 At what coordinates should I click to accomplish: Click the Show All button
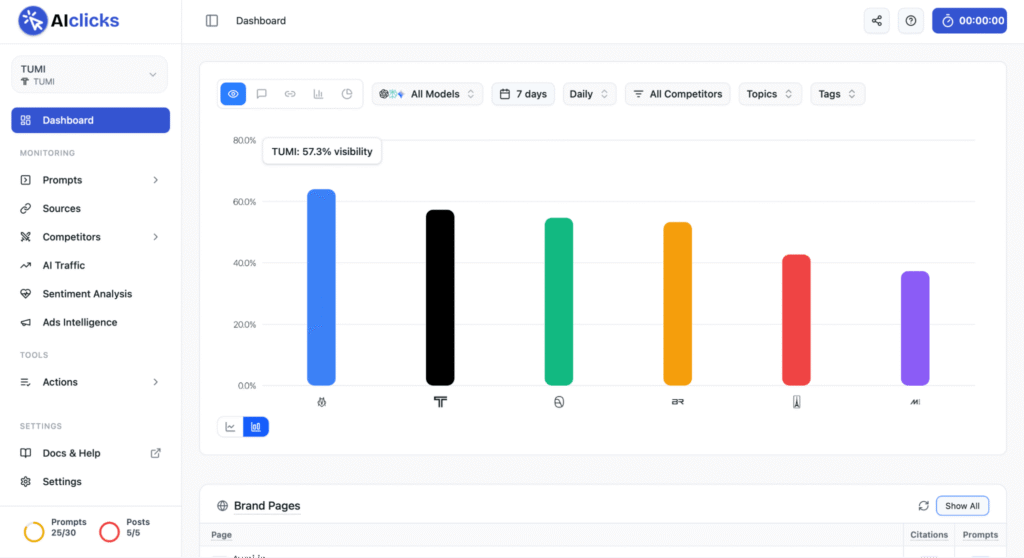[x=962, y=506]
